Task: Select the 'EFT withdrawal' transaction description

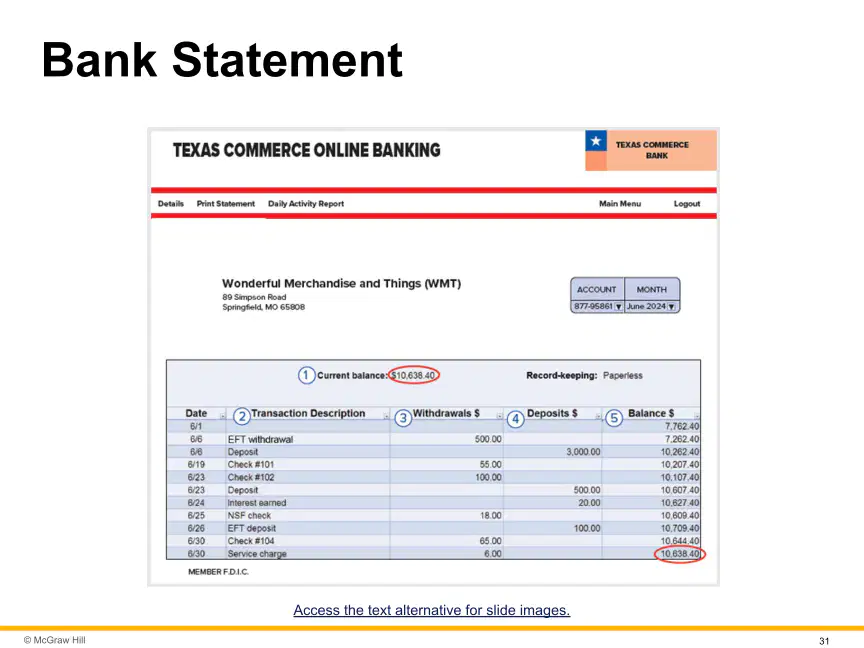Action: pos(260,439)
